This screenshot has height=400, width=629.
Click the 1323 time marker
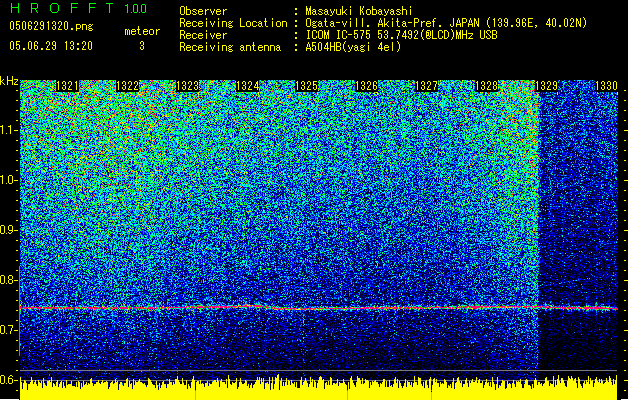point(187,86)
